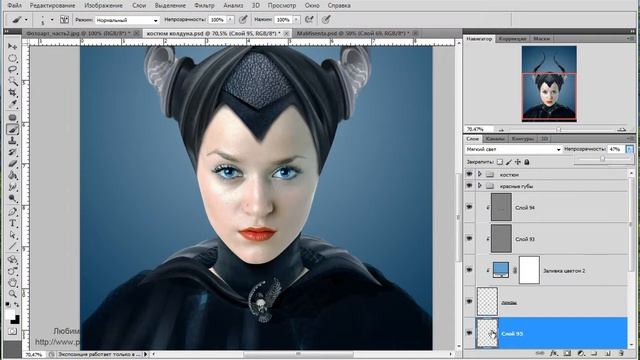The height and width of the screenshot is (360, 640).
Task: Select the Pen tool
Action: [13, 212]
